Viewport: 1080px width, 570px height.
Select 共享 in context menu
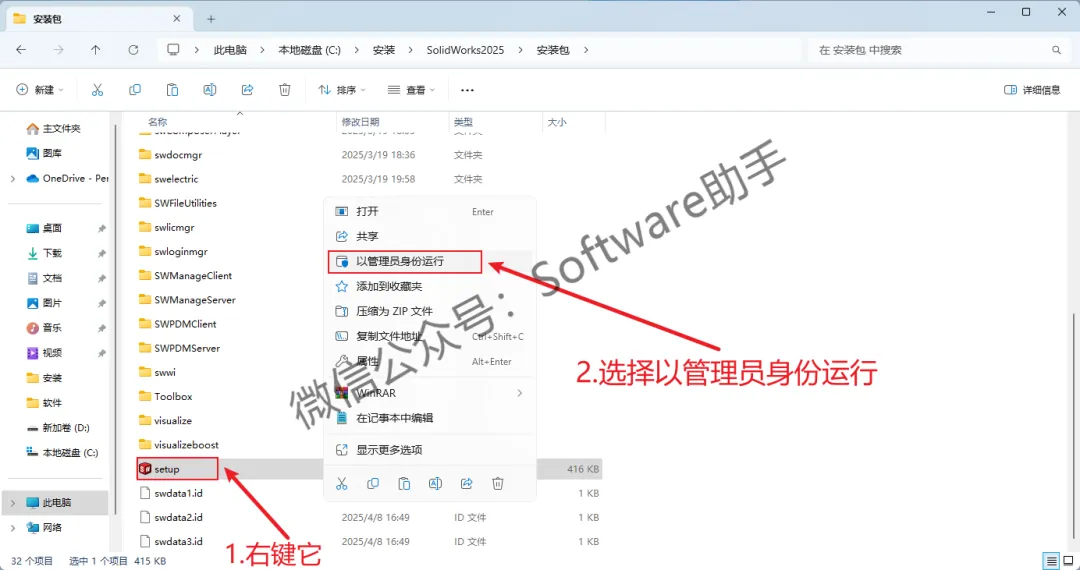click(430, 236)
